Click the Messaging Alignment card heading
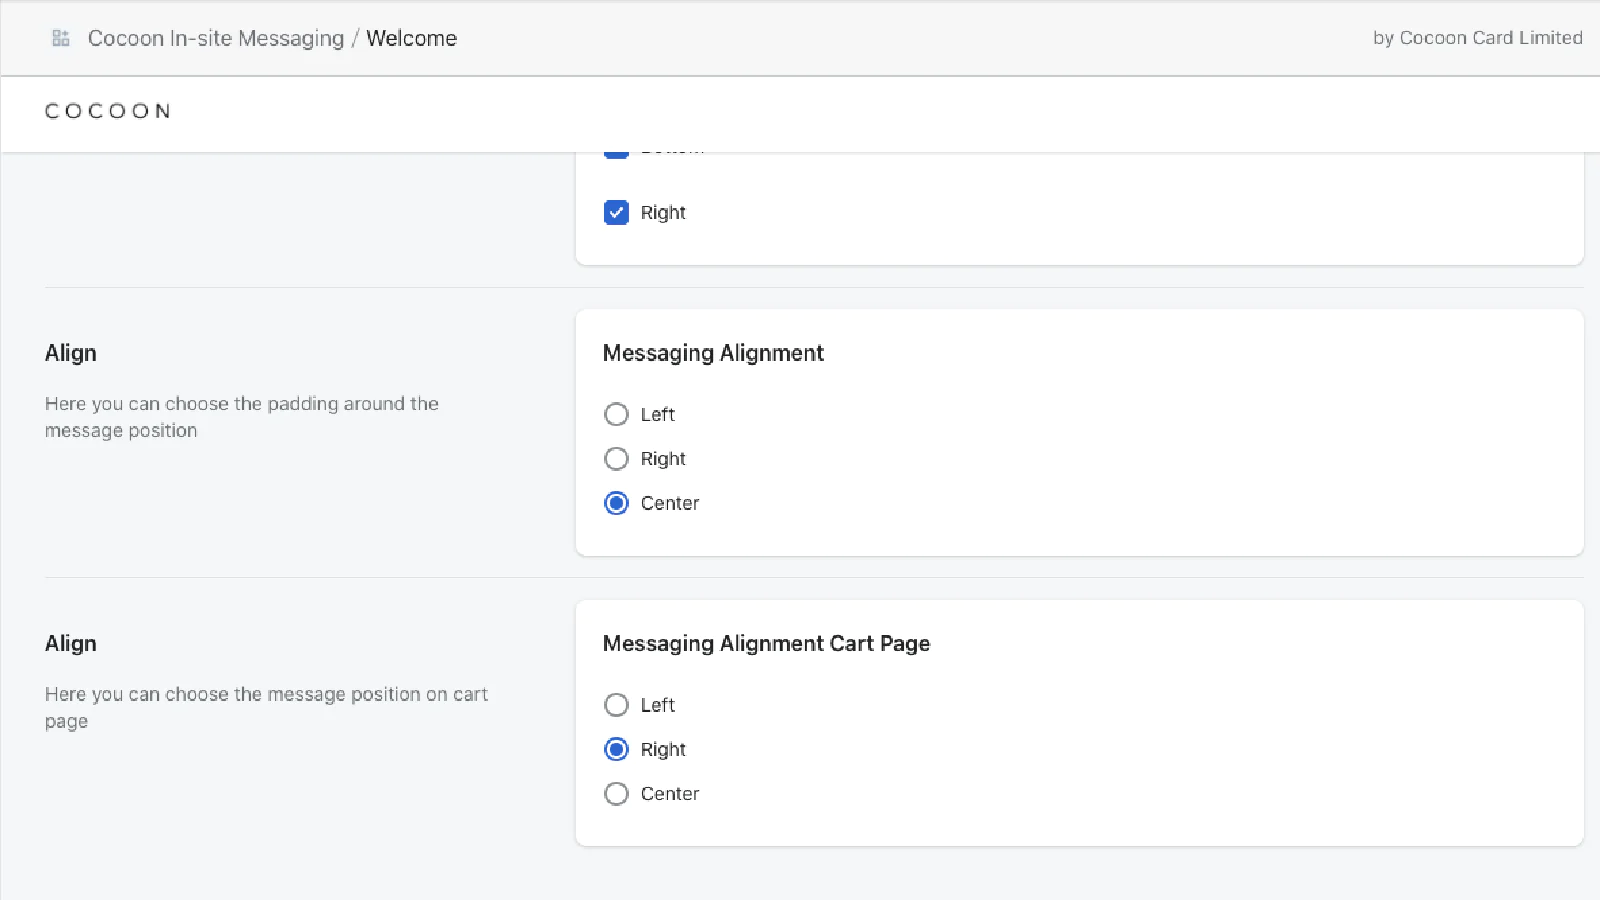Viewport: 1600px width, 900px height. (713, 353)
